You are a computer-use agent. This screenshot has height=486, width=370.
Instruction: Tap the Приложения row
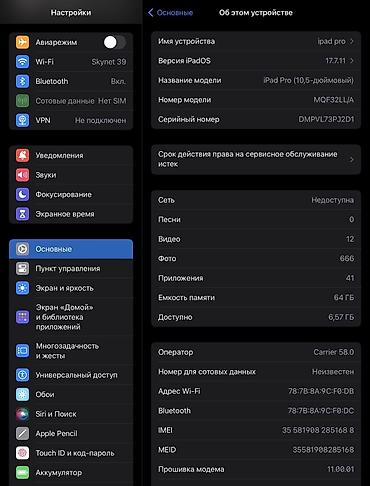point(256,278)
